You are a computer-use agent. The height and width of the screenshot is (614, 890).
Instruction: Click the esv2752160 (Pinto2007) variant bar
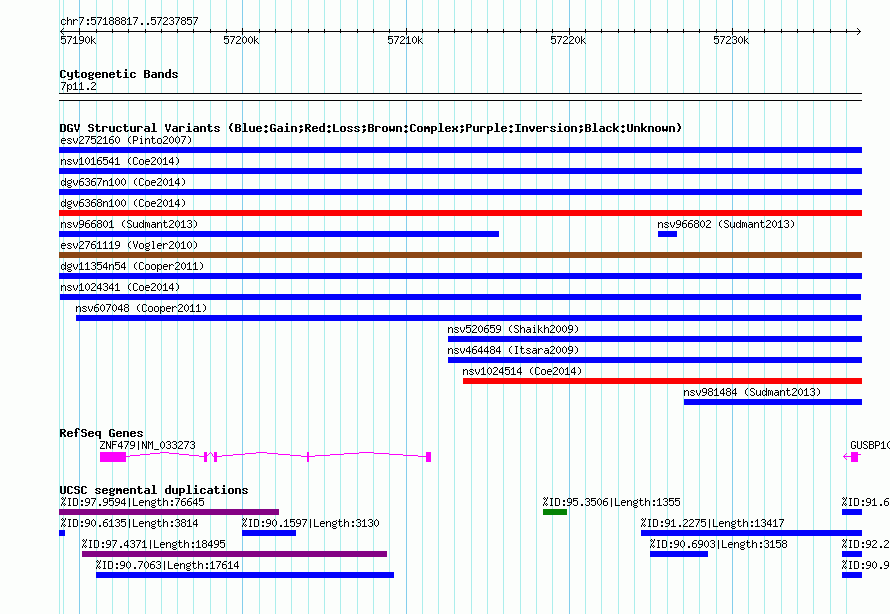tap(460, 150)
